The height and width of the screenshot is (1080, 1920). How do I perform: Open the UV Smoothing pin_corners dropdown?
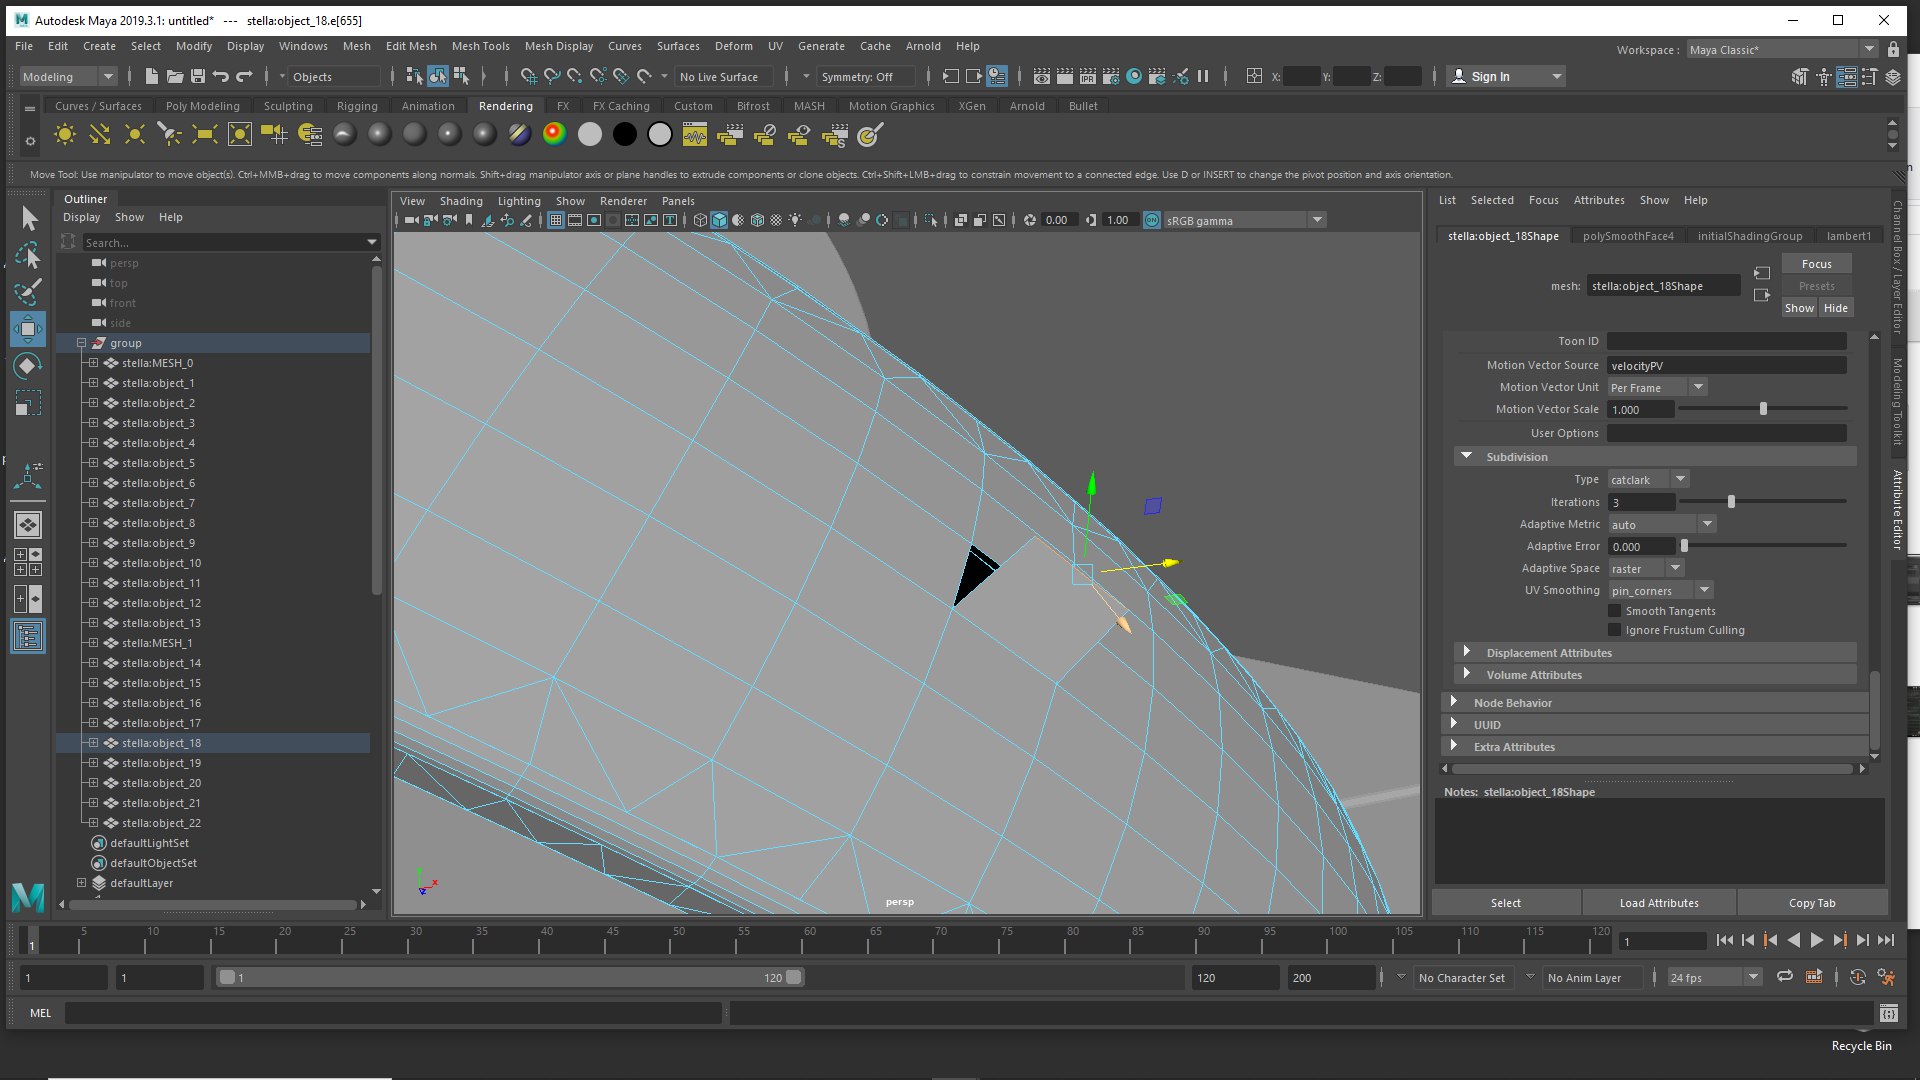coord(1661,591)
